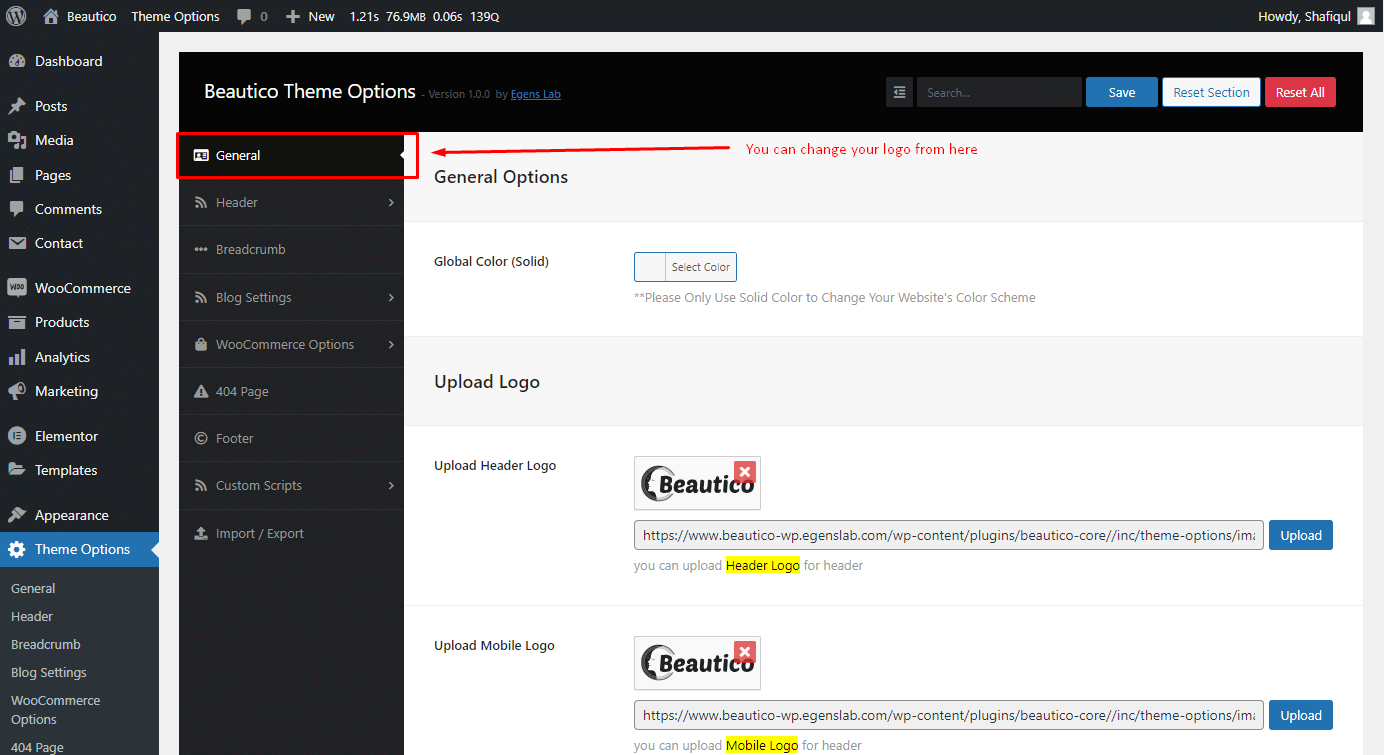This screenshot has width=1384, height=755.
Task: Focus the theme options Search field
Action: click(x=999, y=92)
